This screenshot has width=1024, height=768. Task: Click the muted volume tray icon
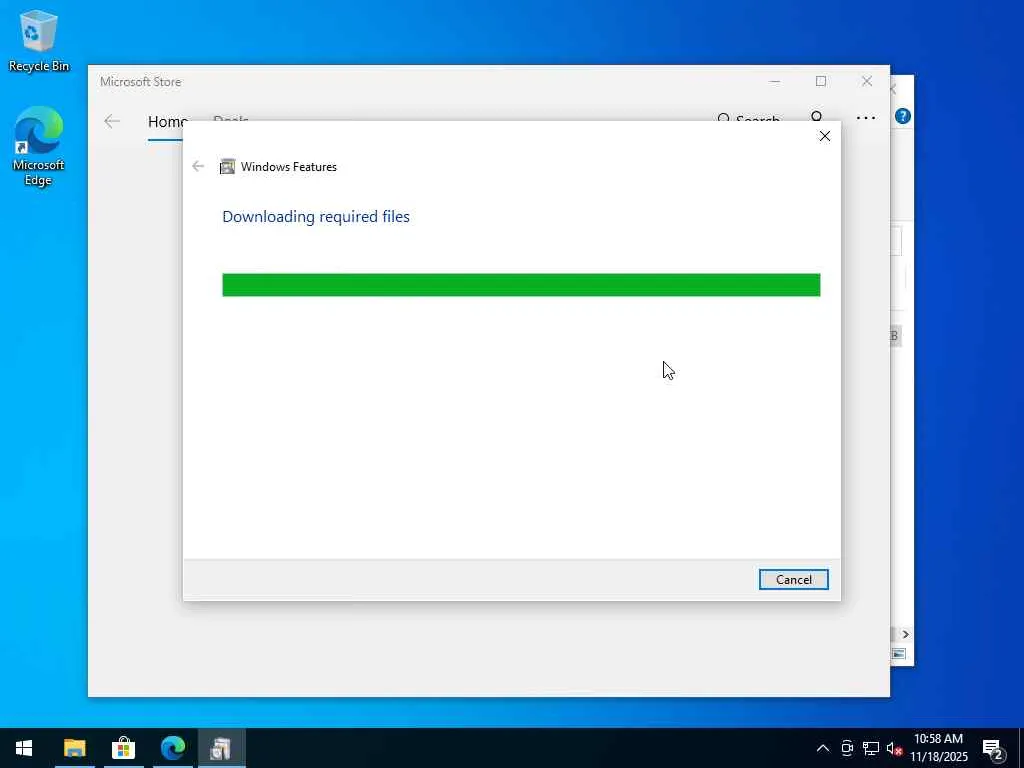point(894,748)
